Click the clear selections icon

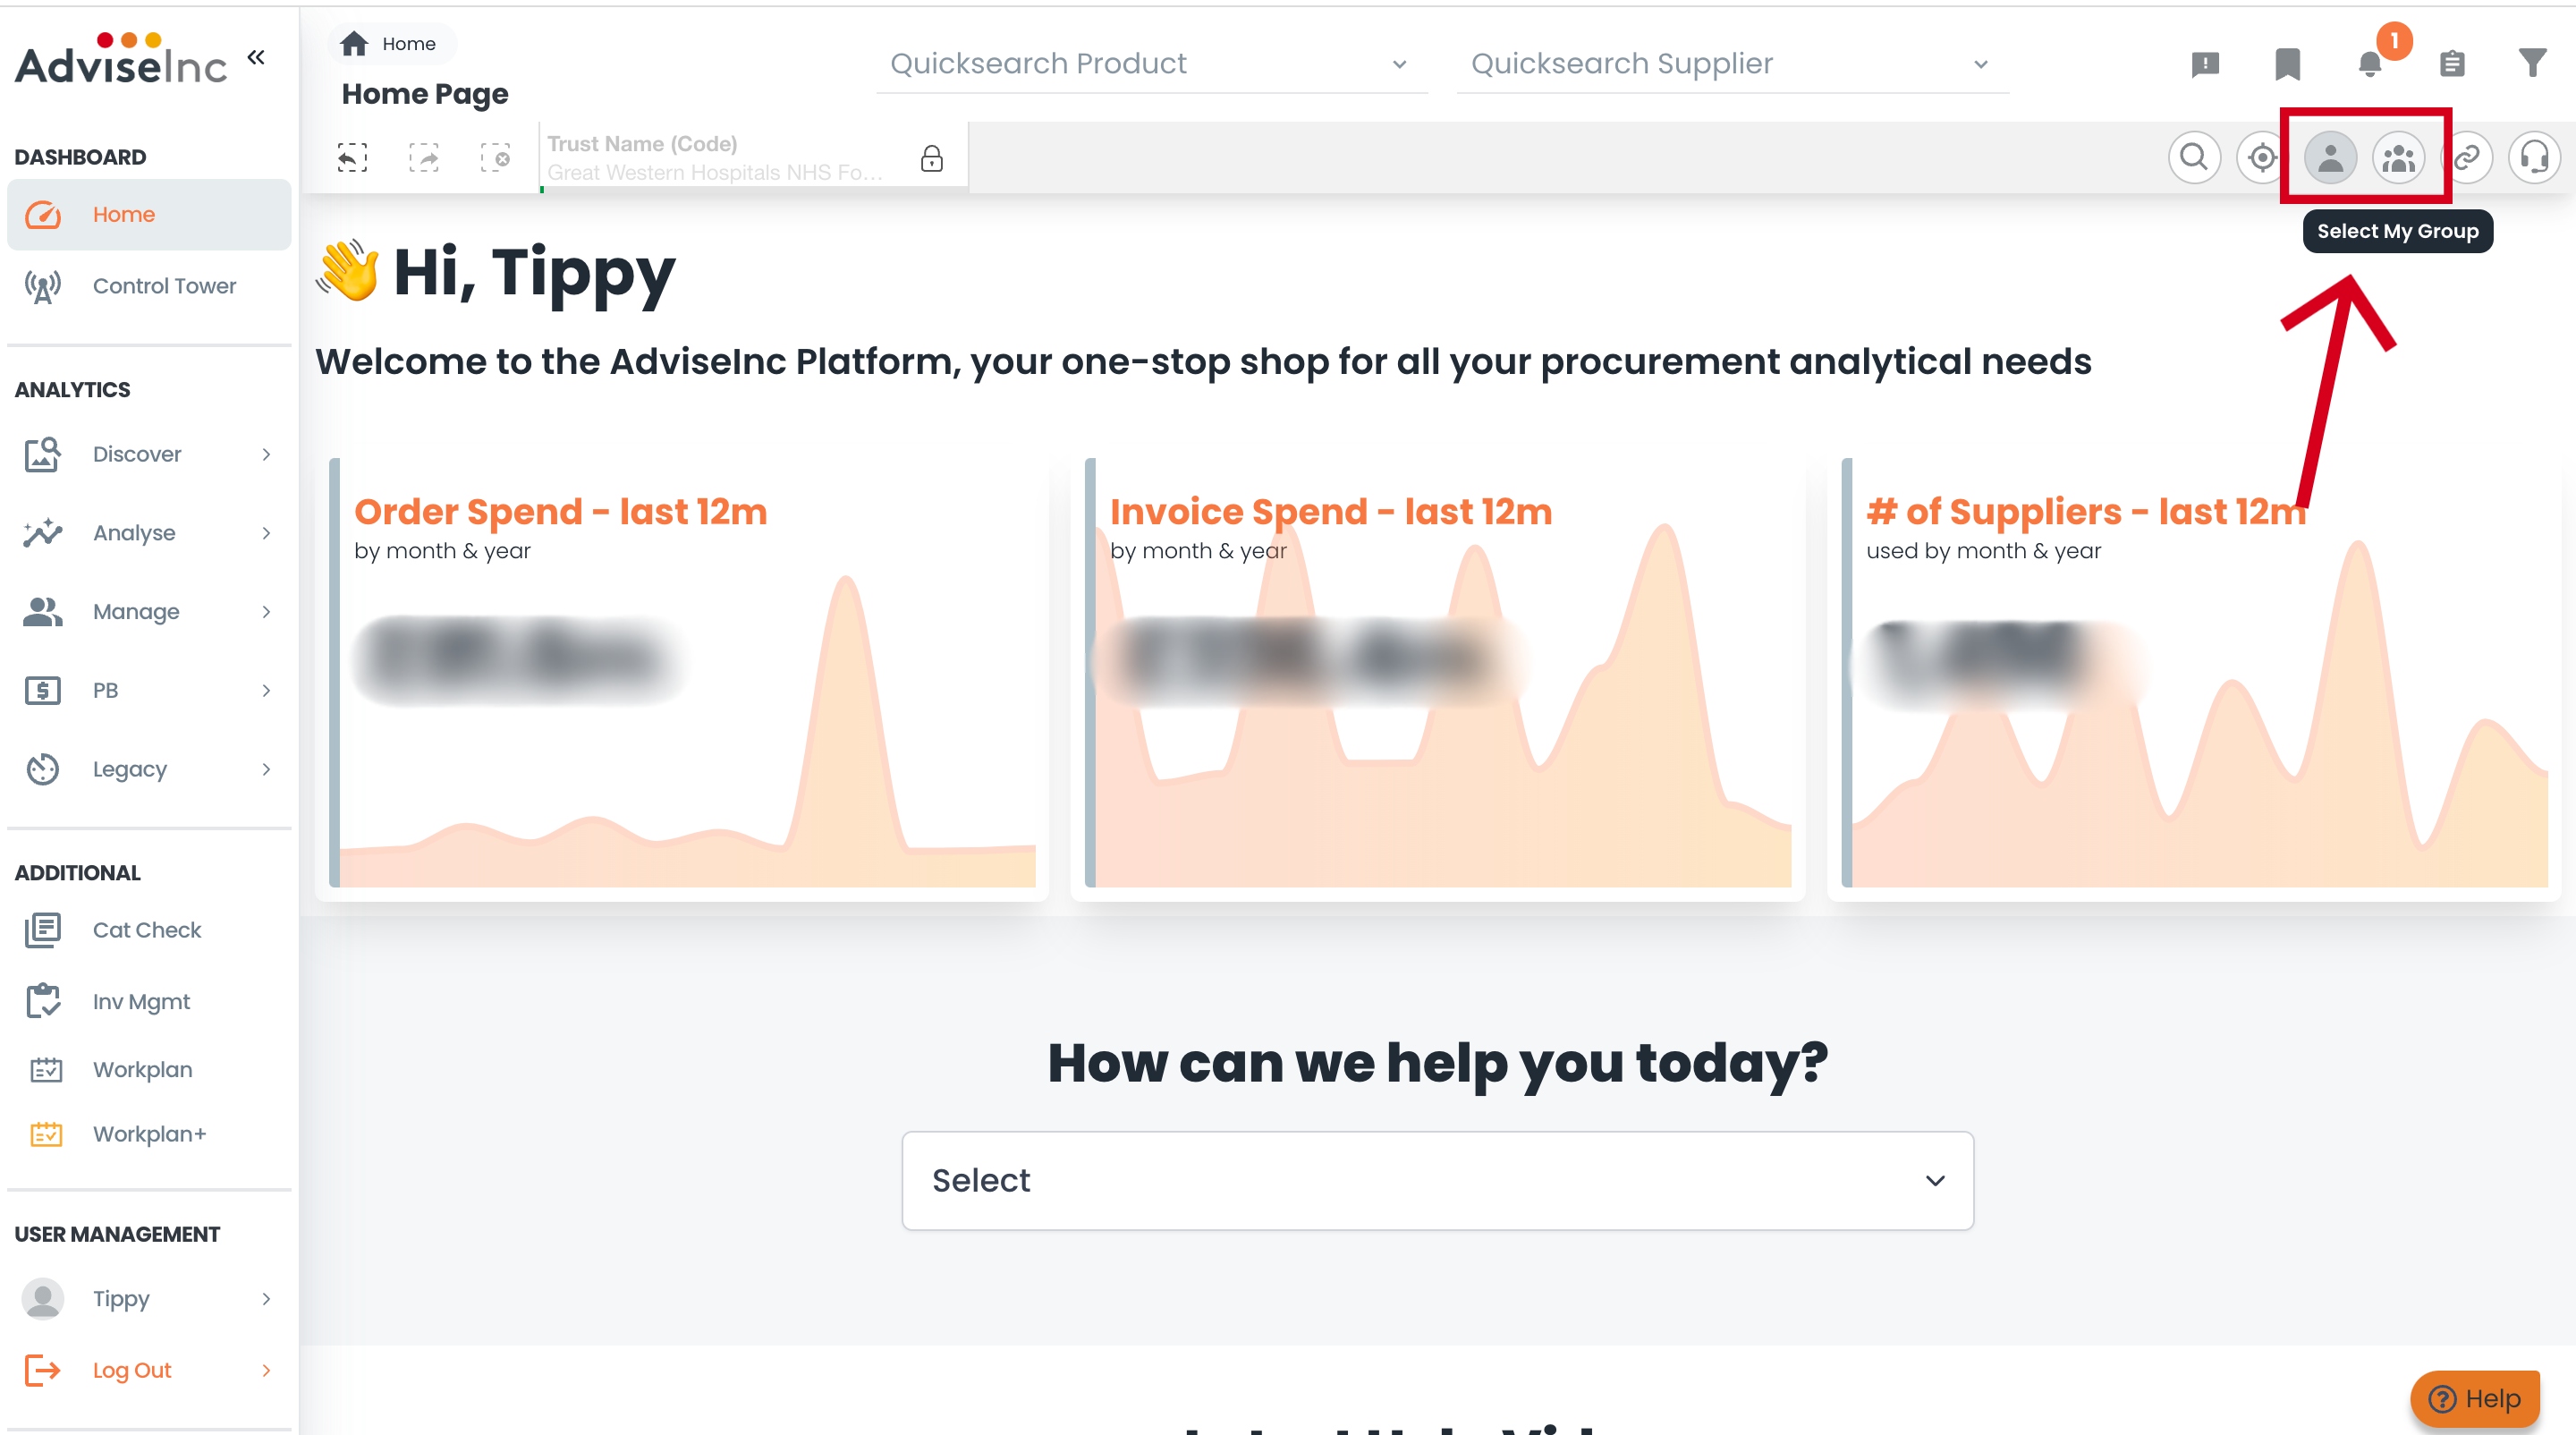(x=495, y=157)
